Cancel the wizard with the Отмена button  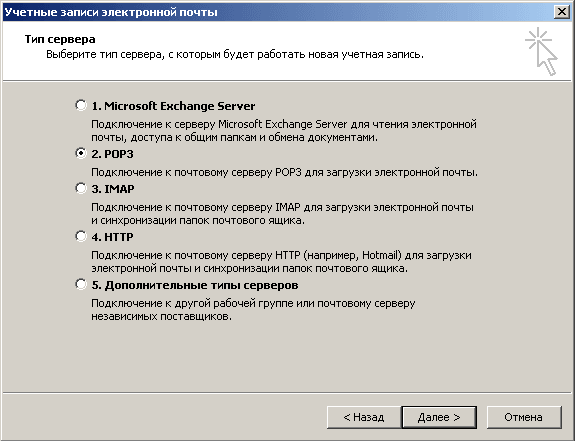(524, 417)
